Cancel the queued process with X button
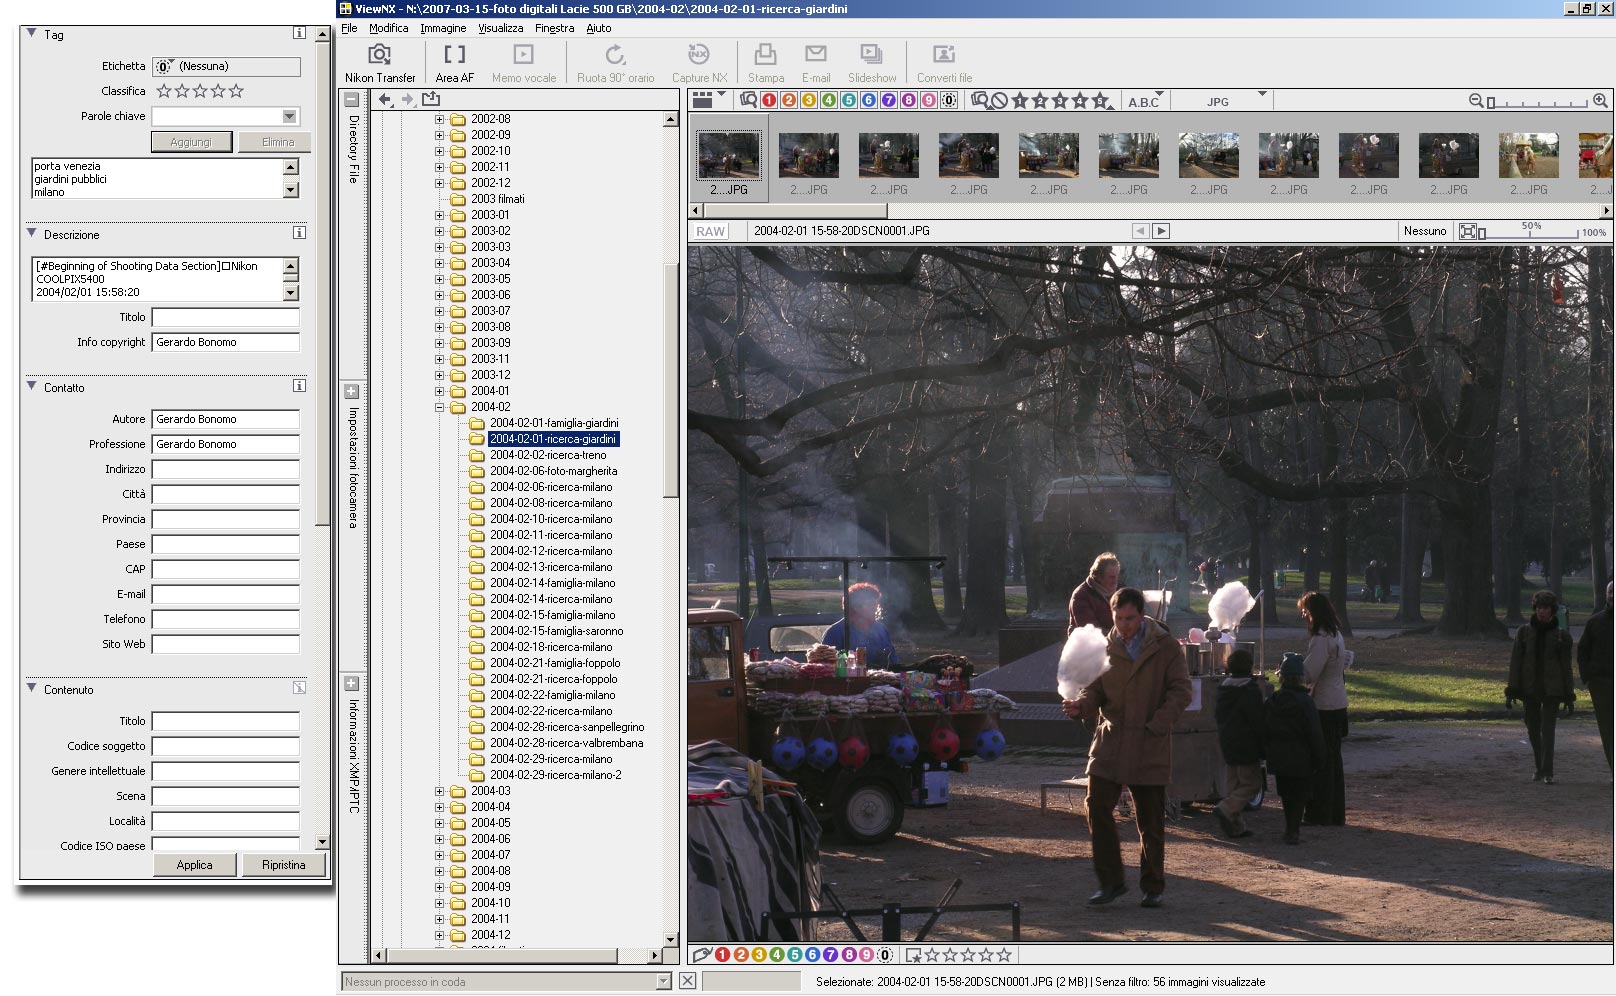The width and height of the screenshot is (1616, 996). click(x=688, y=981)
